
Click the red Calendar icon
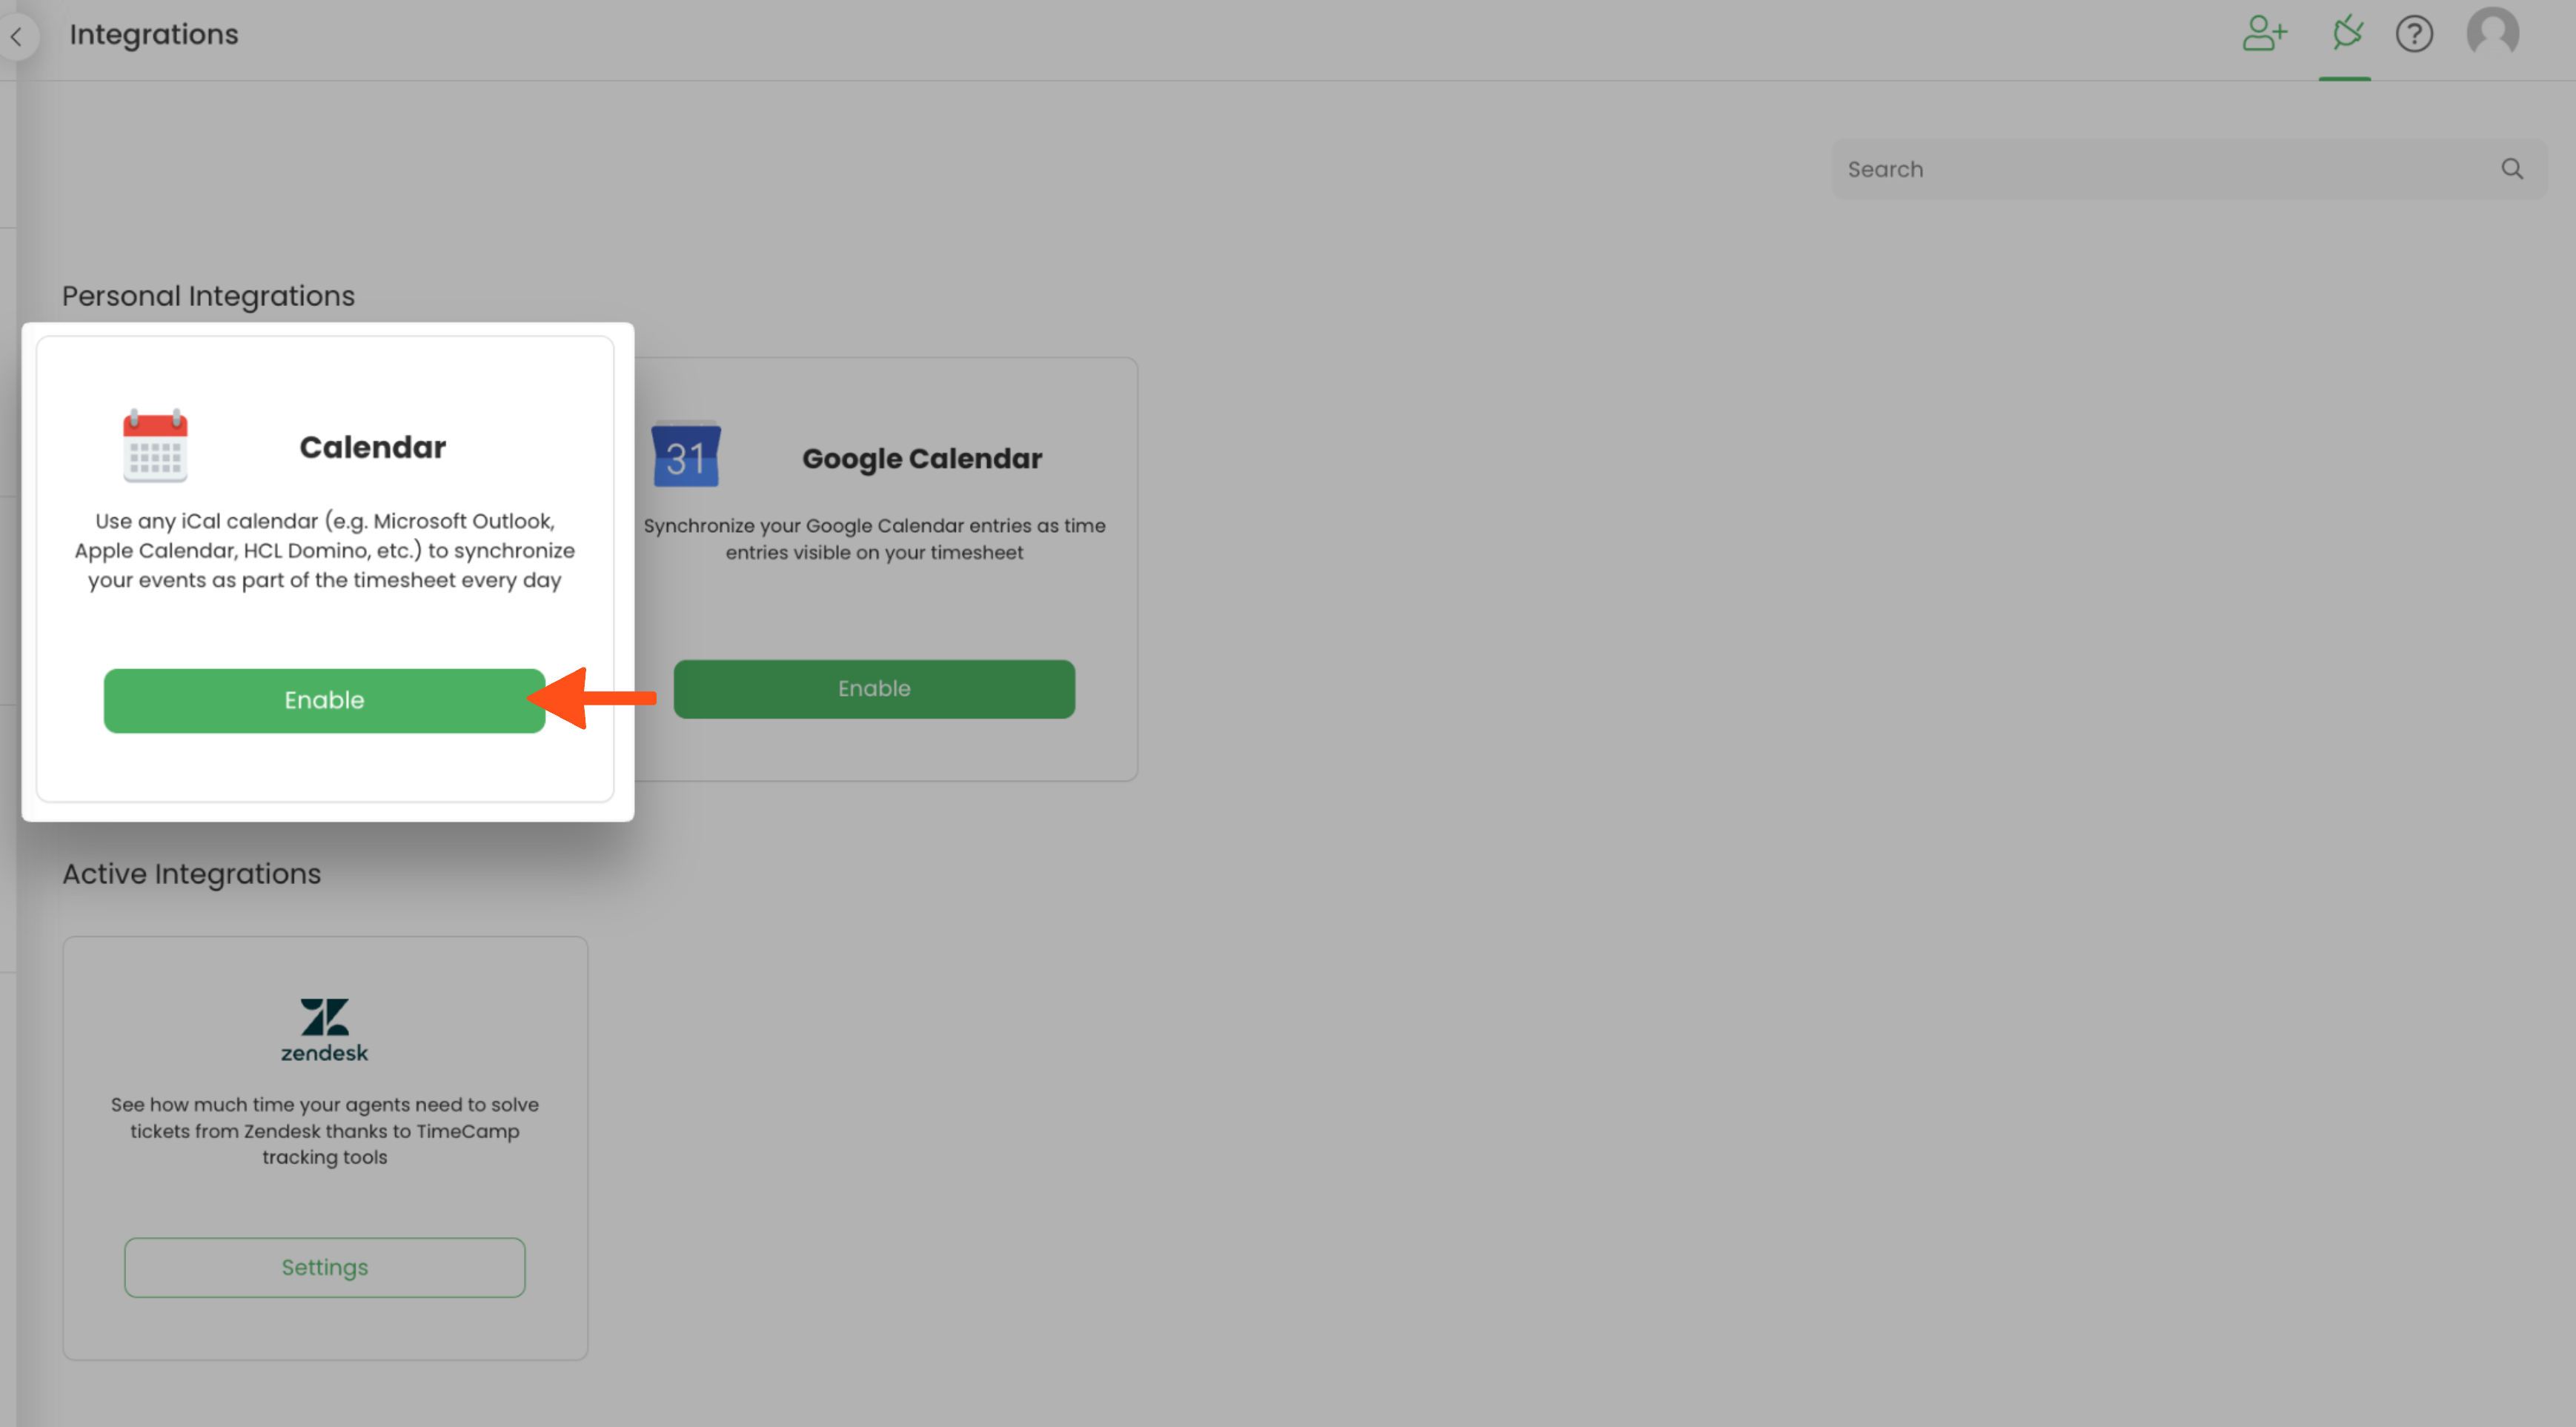tap(155, 446)
